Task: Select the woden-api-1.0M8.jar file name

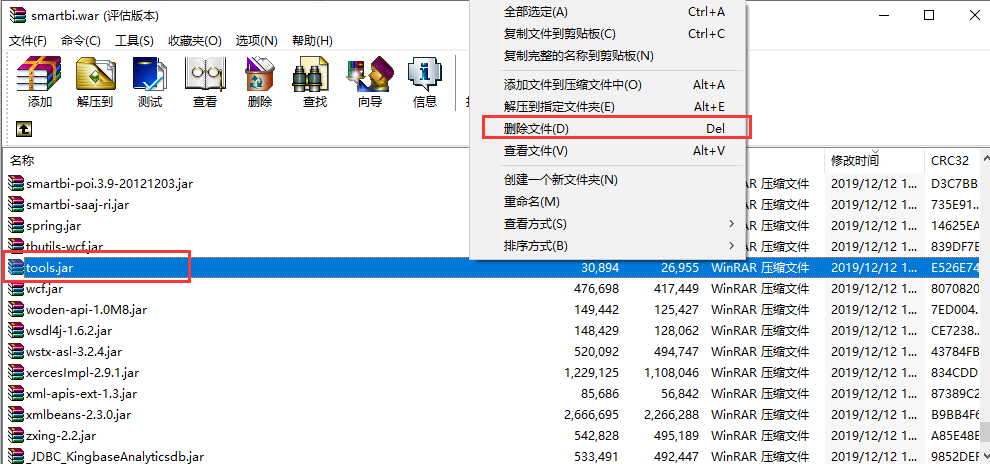Action: 86,309
